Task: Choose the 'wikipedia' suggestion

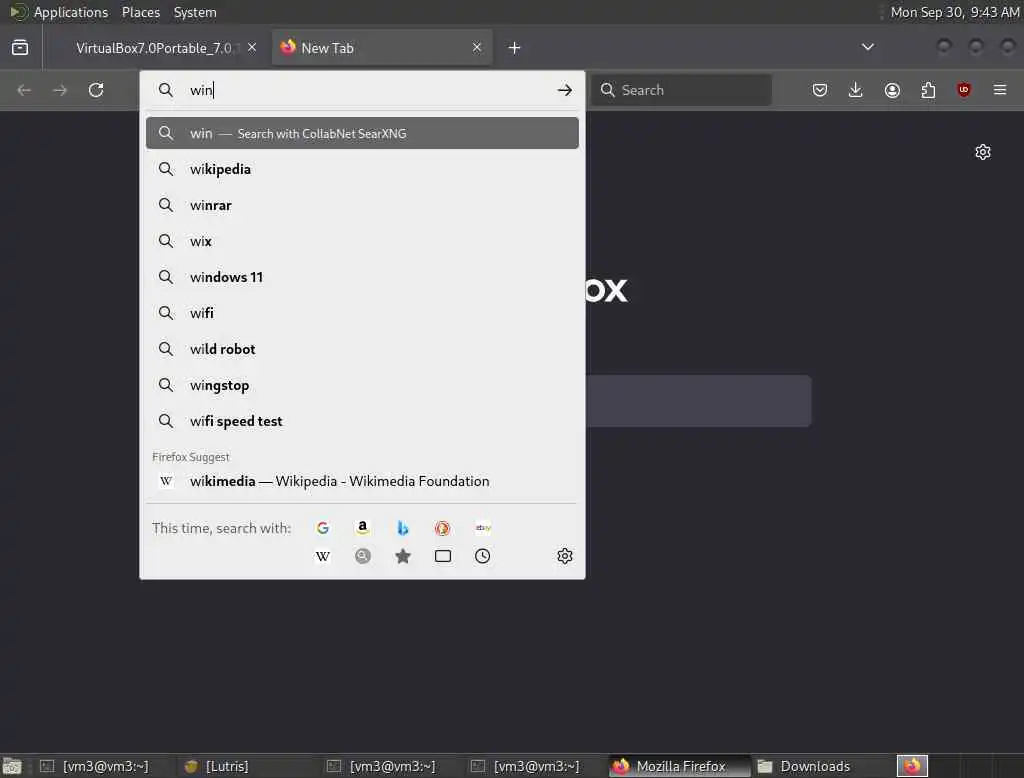Action: pos(362,169)
